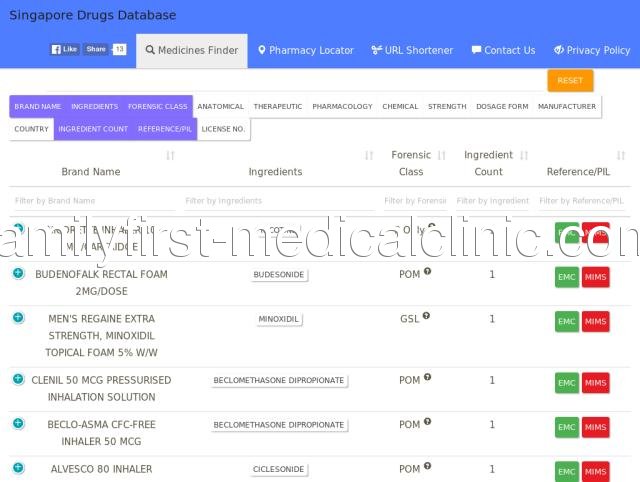Open MIMS reference for Men's Regaine
640x482 pixels.
click(596, 322)
